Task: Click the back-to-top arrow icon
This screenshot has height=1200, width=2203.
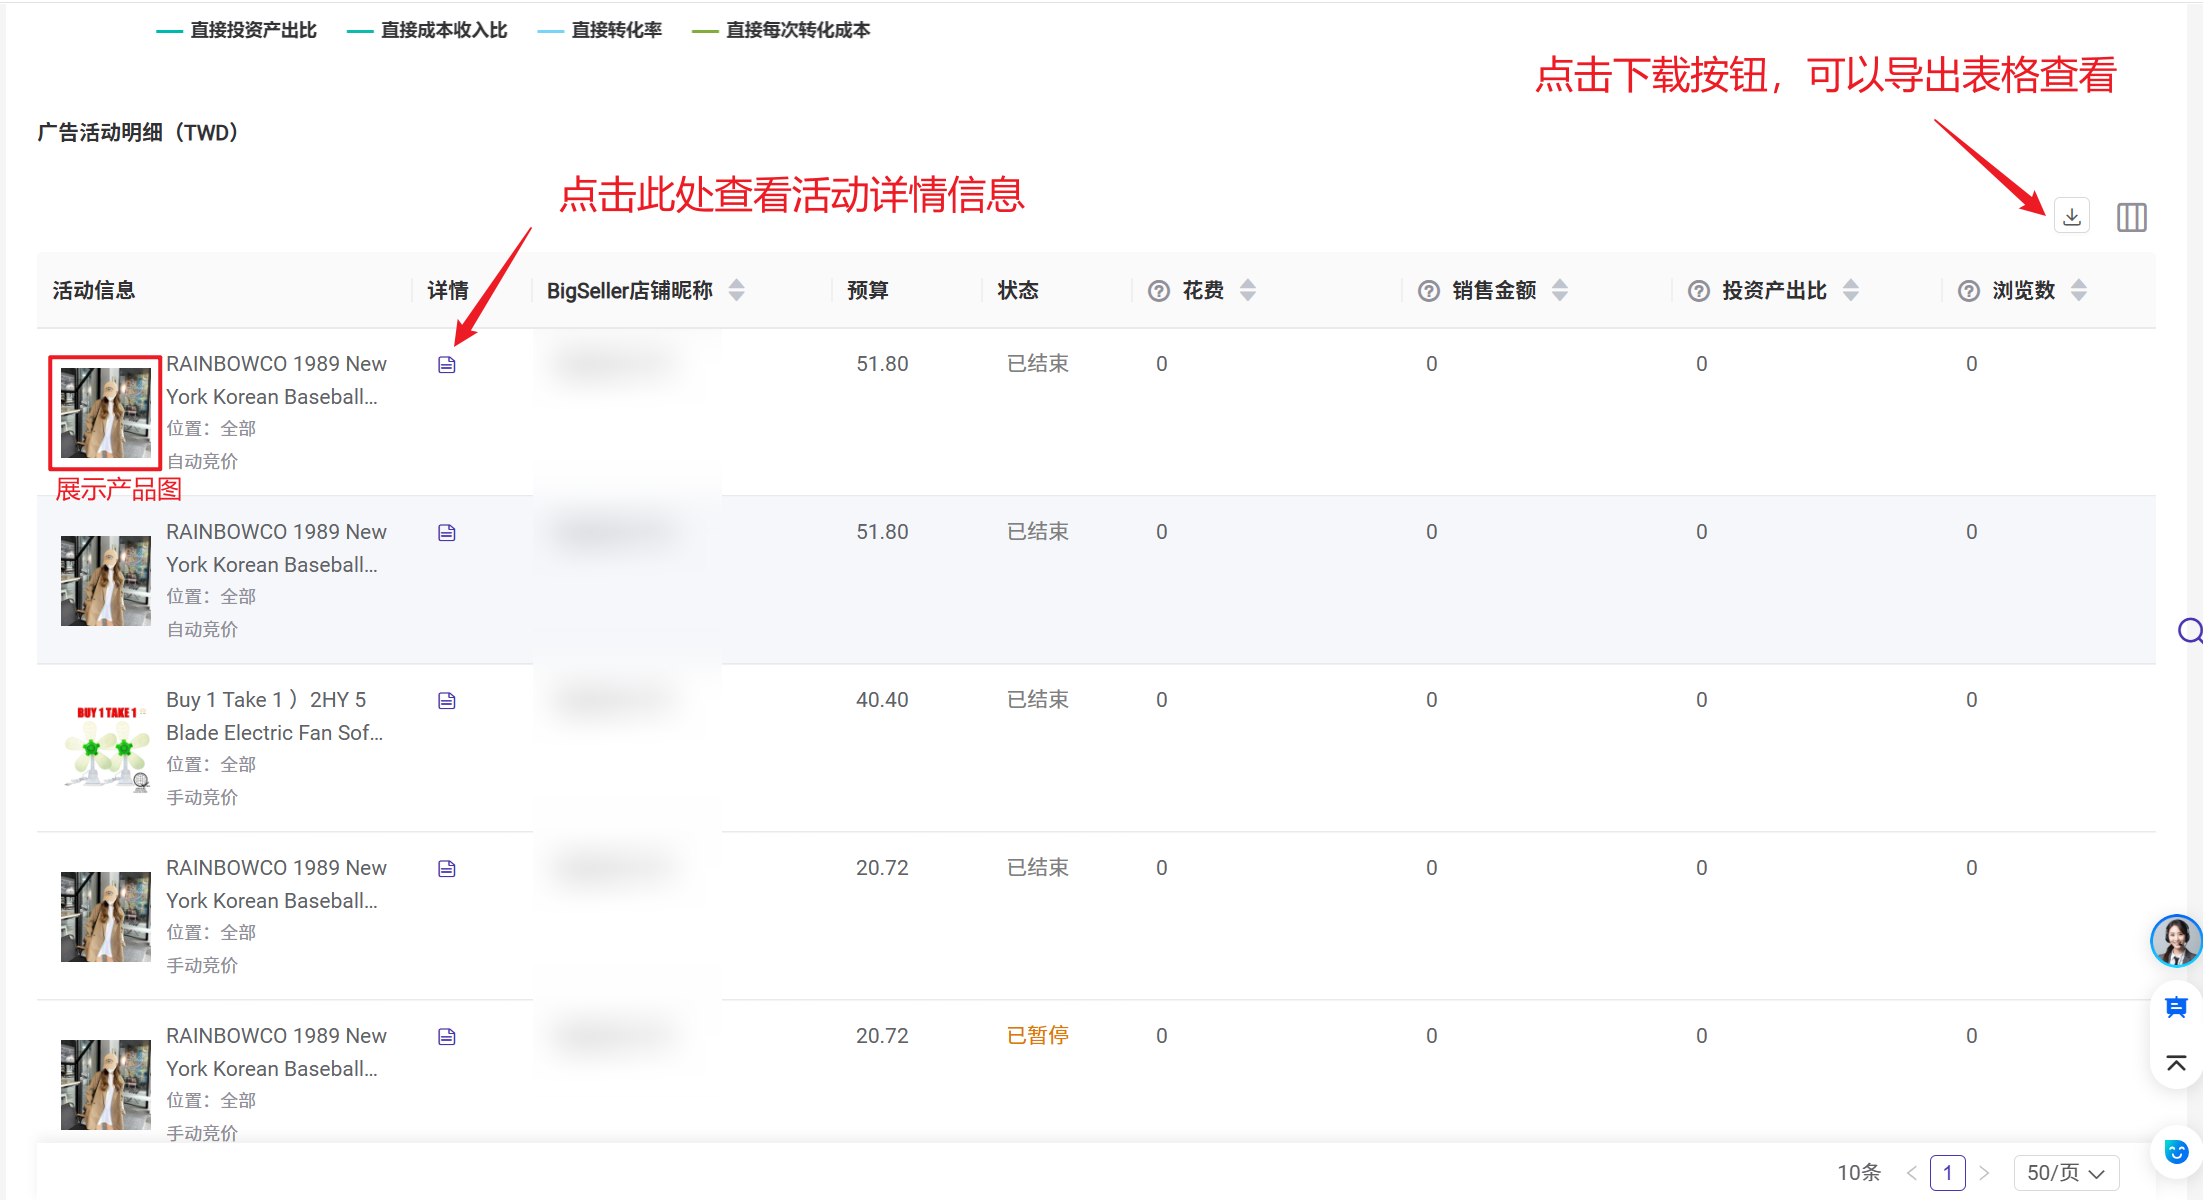Action: 2176,1063
